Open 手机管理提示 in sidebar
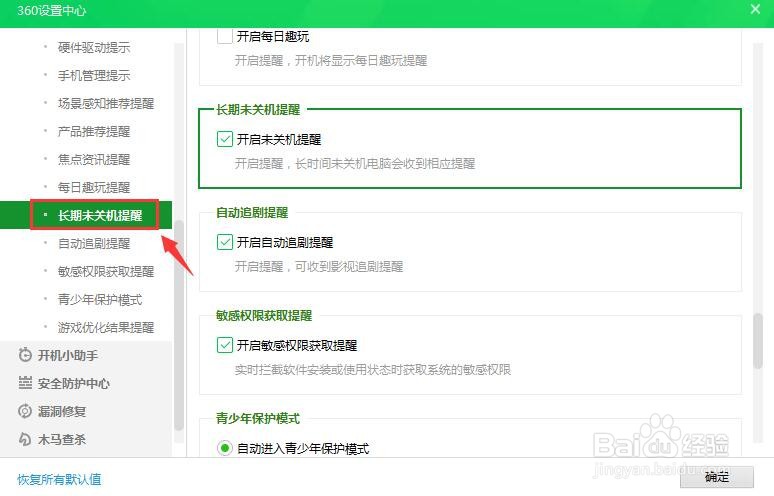Image resolution: width=774 pixels, height=496 pixels. point(94,76)
